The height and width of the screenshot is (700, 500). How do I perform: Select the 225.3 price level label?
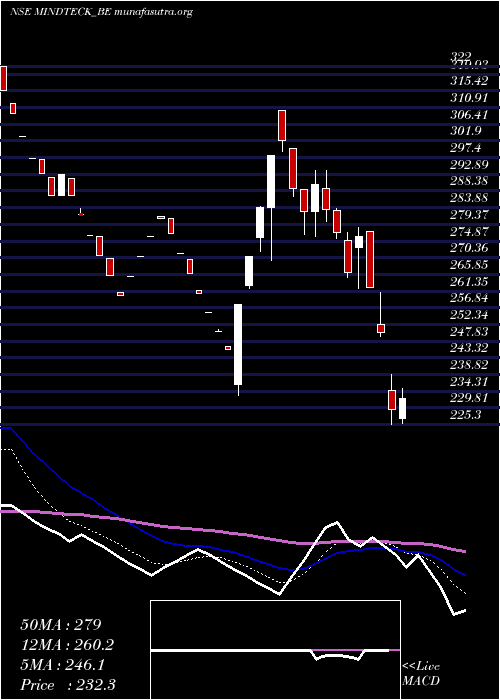[466, 415]
